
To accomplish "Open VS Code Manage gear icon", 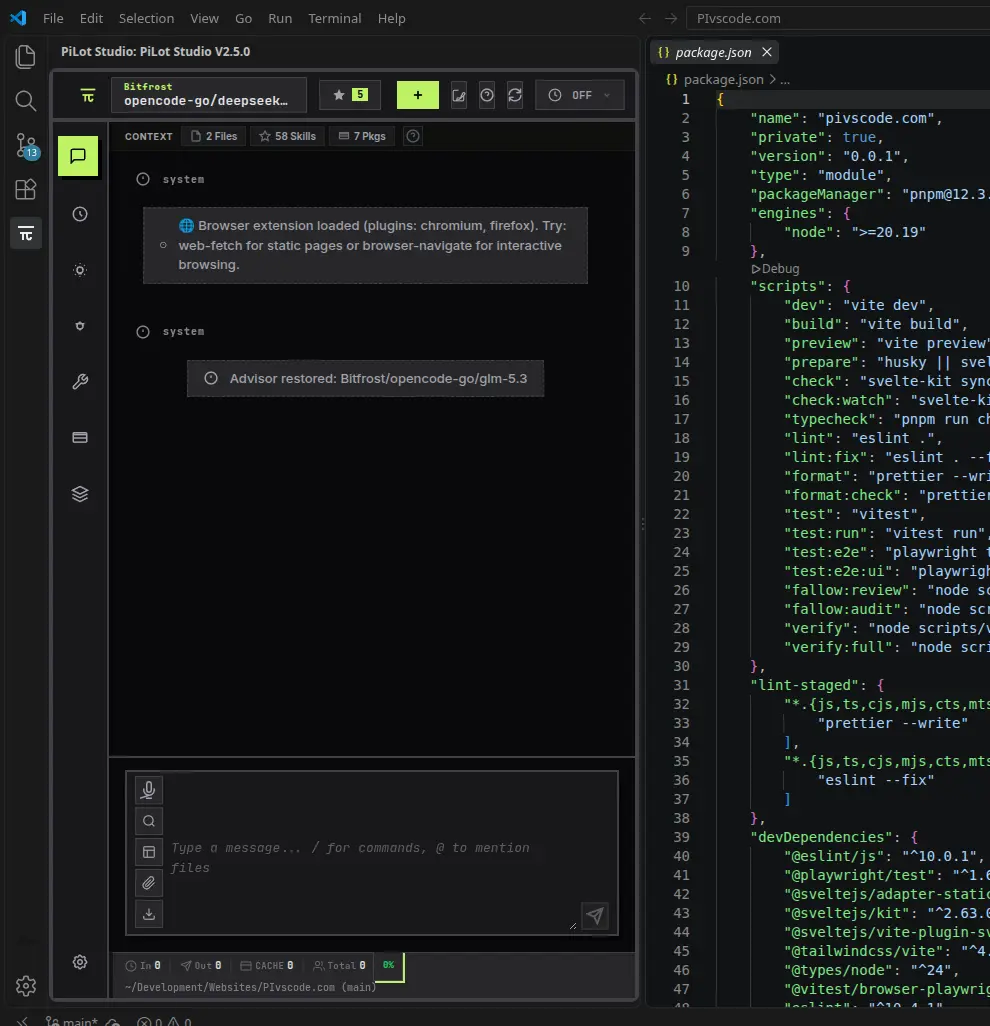I will pos(26,985).
